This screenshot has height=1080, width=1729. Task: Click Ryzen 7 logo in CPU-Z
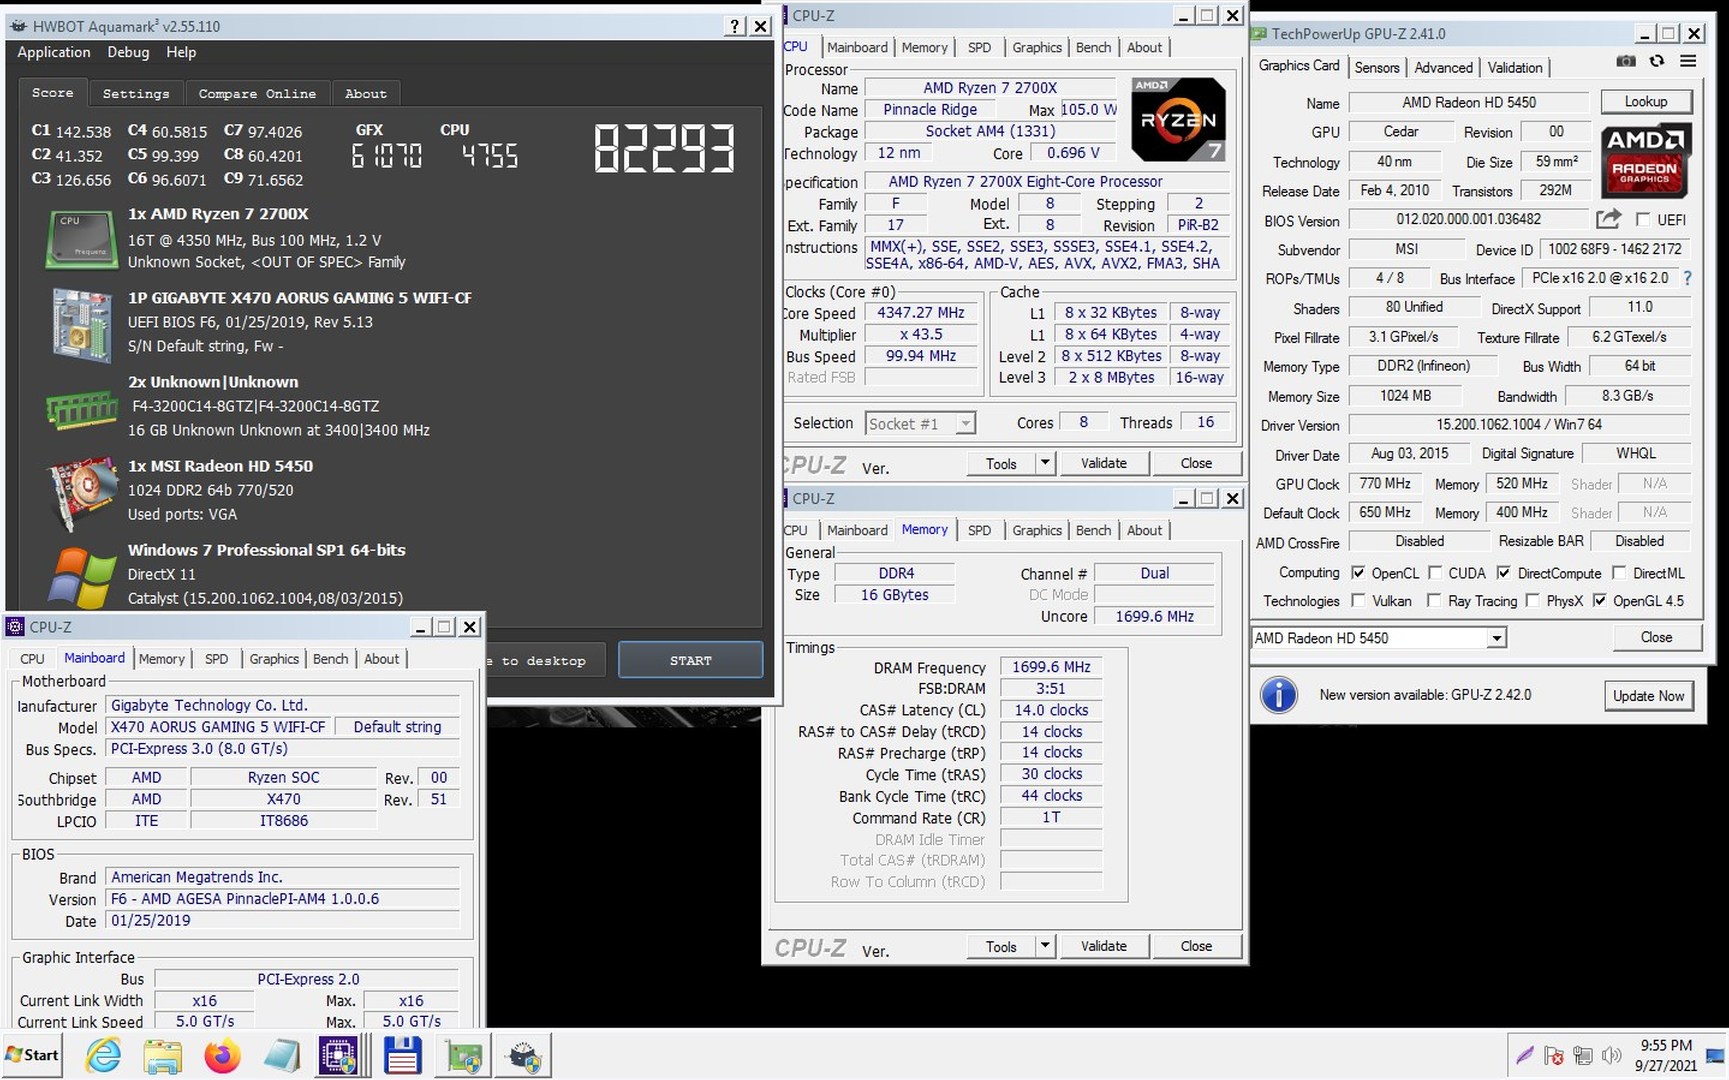(x=1178, y=119)
